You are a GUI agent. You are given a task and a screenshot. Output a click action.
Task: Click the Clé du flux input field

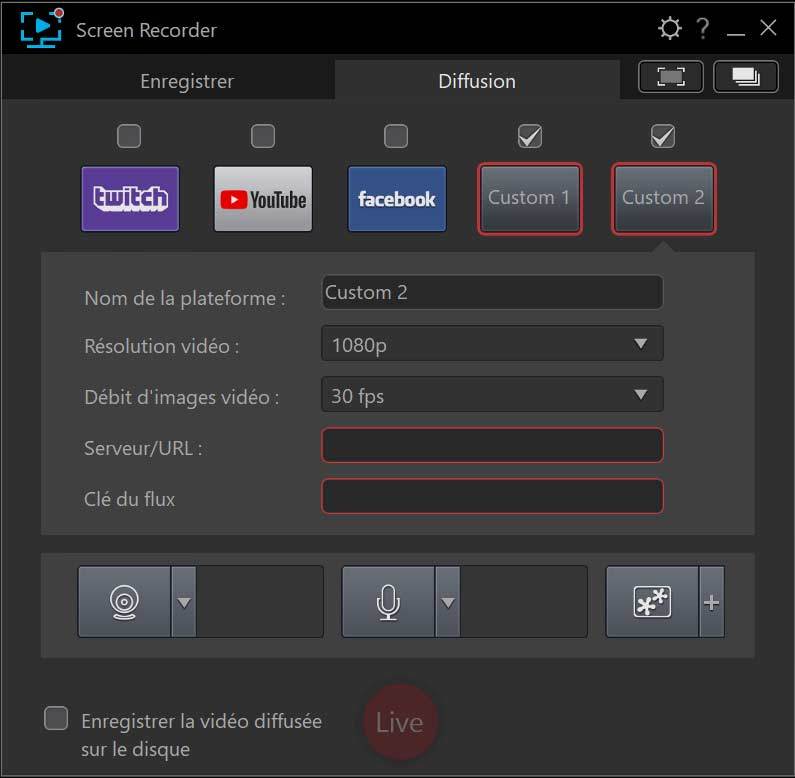tap(492, 496)
